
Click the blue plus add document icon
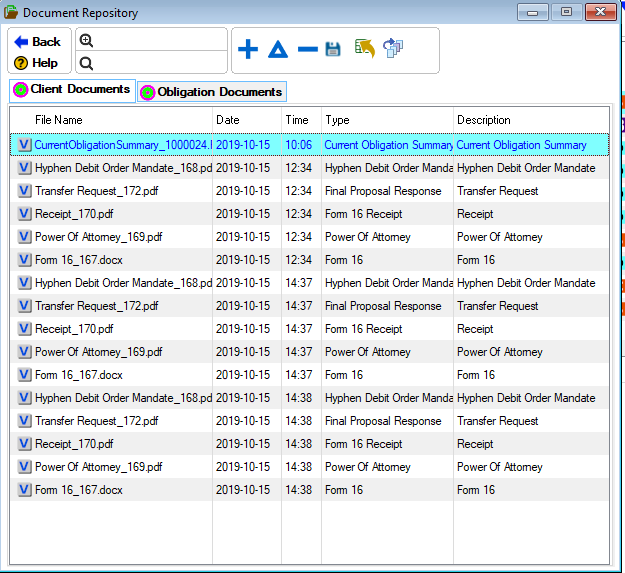[x=248, y=50]
